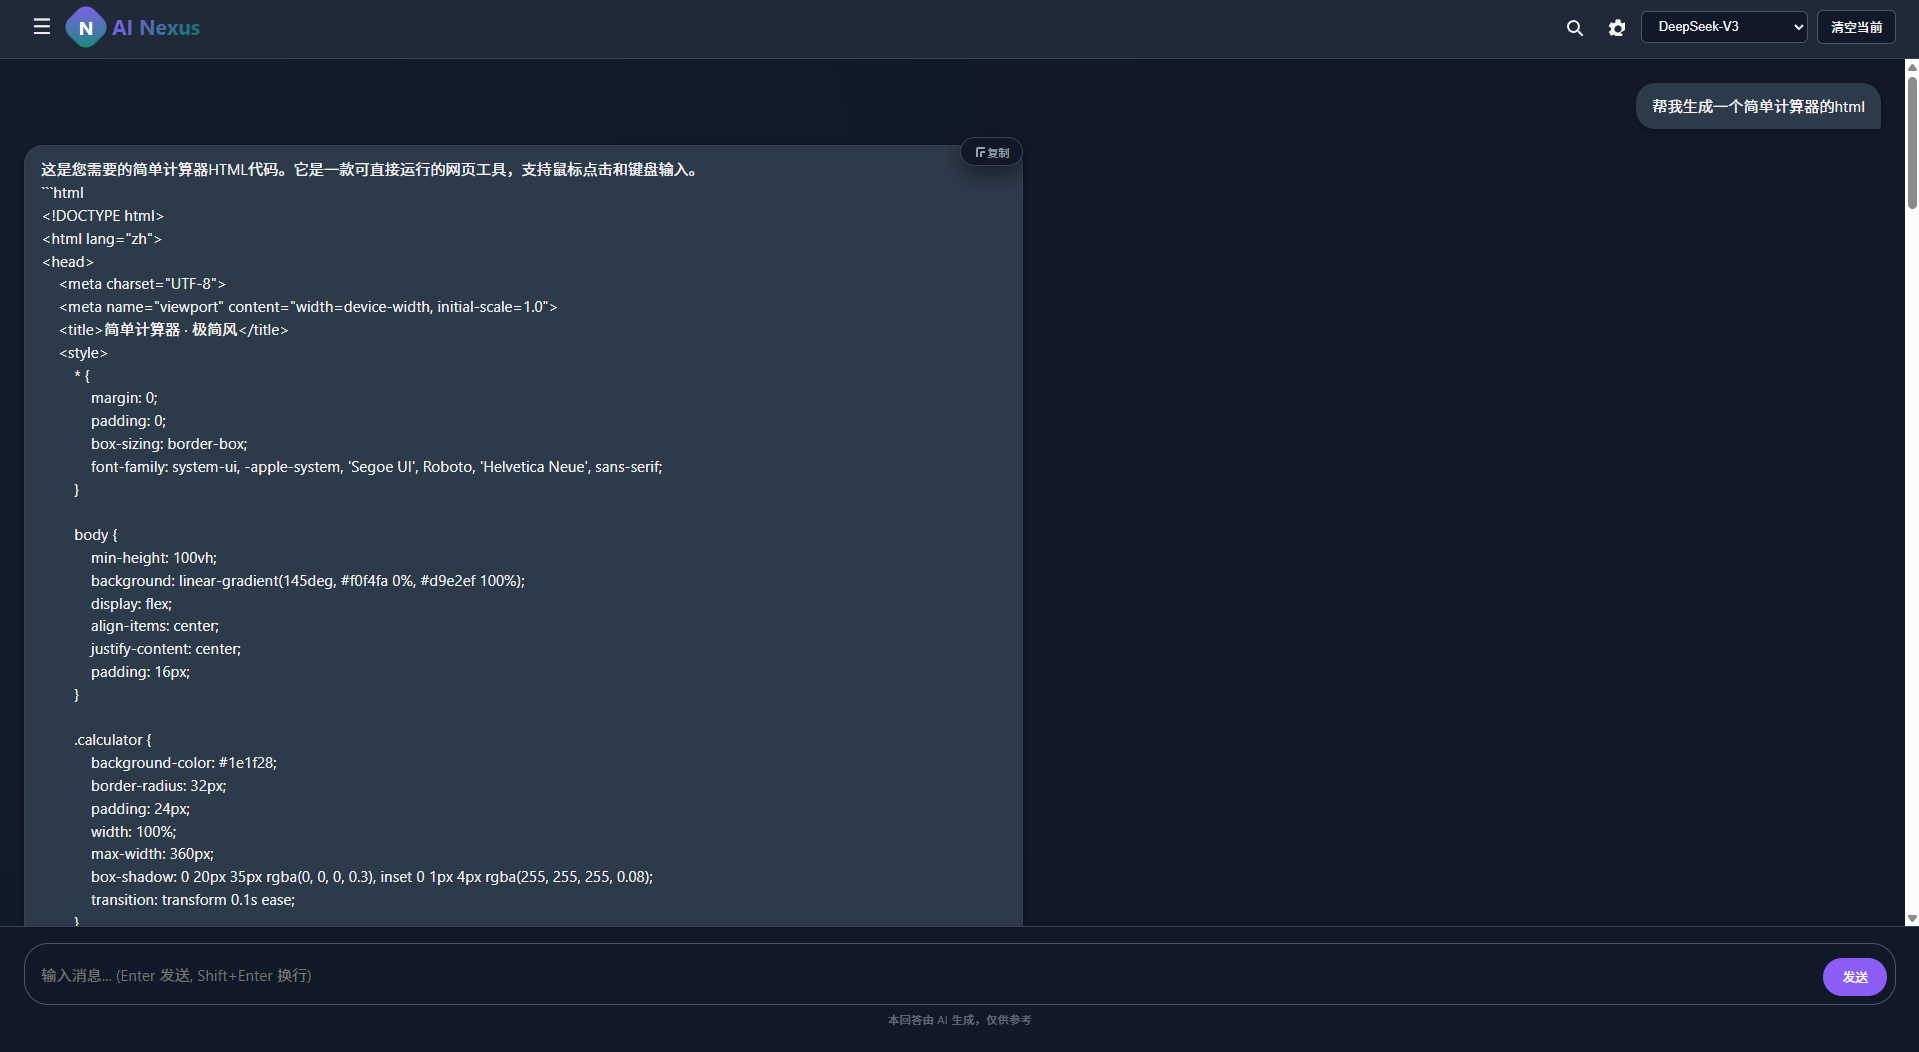1919x1052 pixels.
Task: Copy the reply with 复制 button
Action: pos(992,152)
